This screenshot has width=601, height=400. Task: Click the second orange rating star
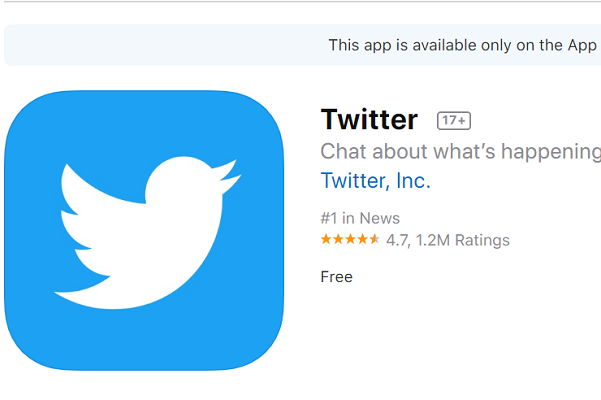pos(338,239)
